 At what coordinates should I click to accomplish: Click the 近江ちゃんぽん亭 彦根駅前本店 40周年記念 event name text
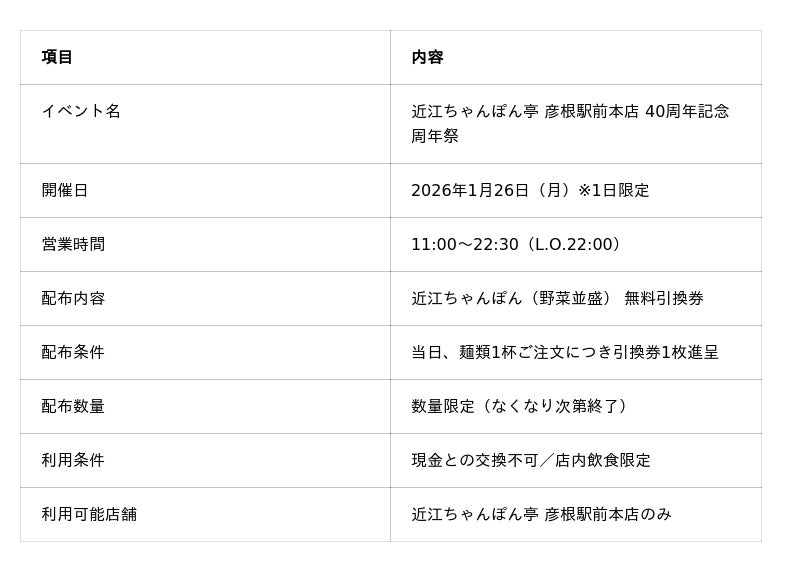pos(570,111)
